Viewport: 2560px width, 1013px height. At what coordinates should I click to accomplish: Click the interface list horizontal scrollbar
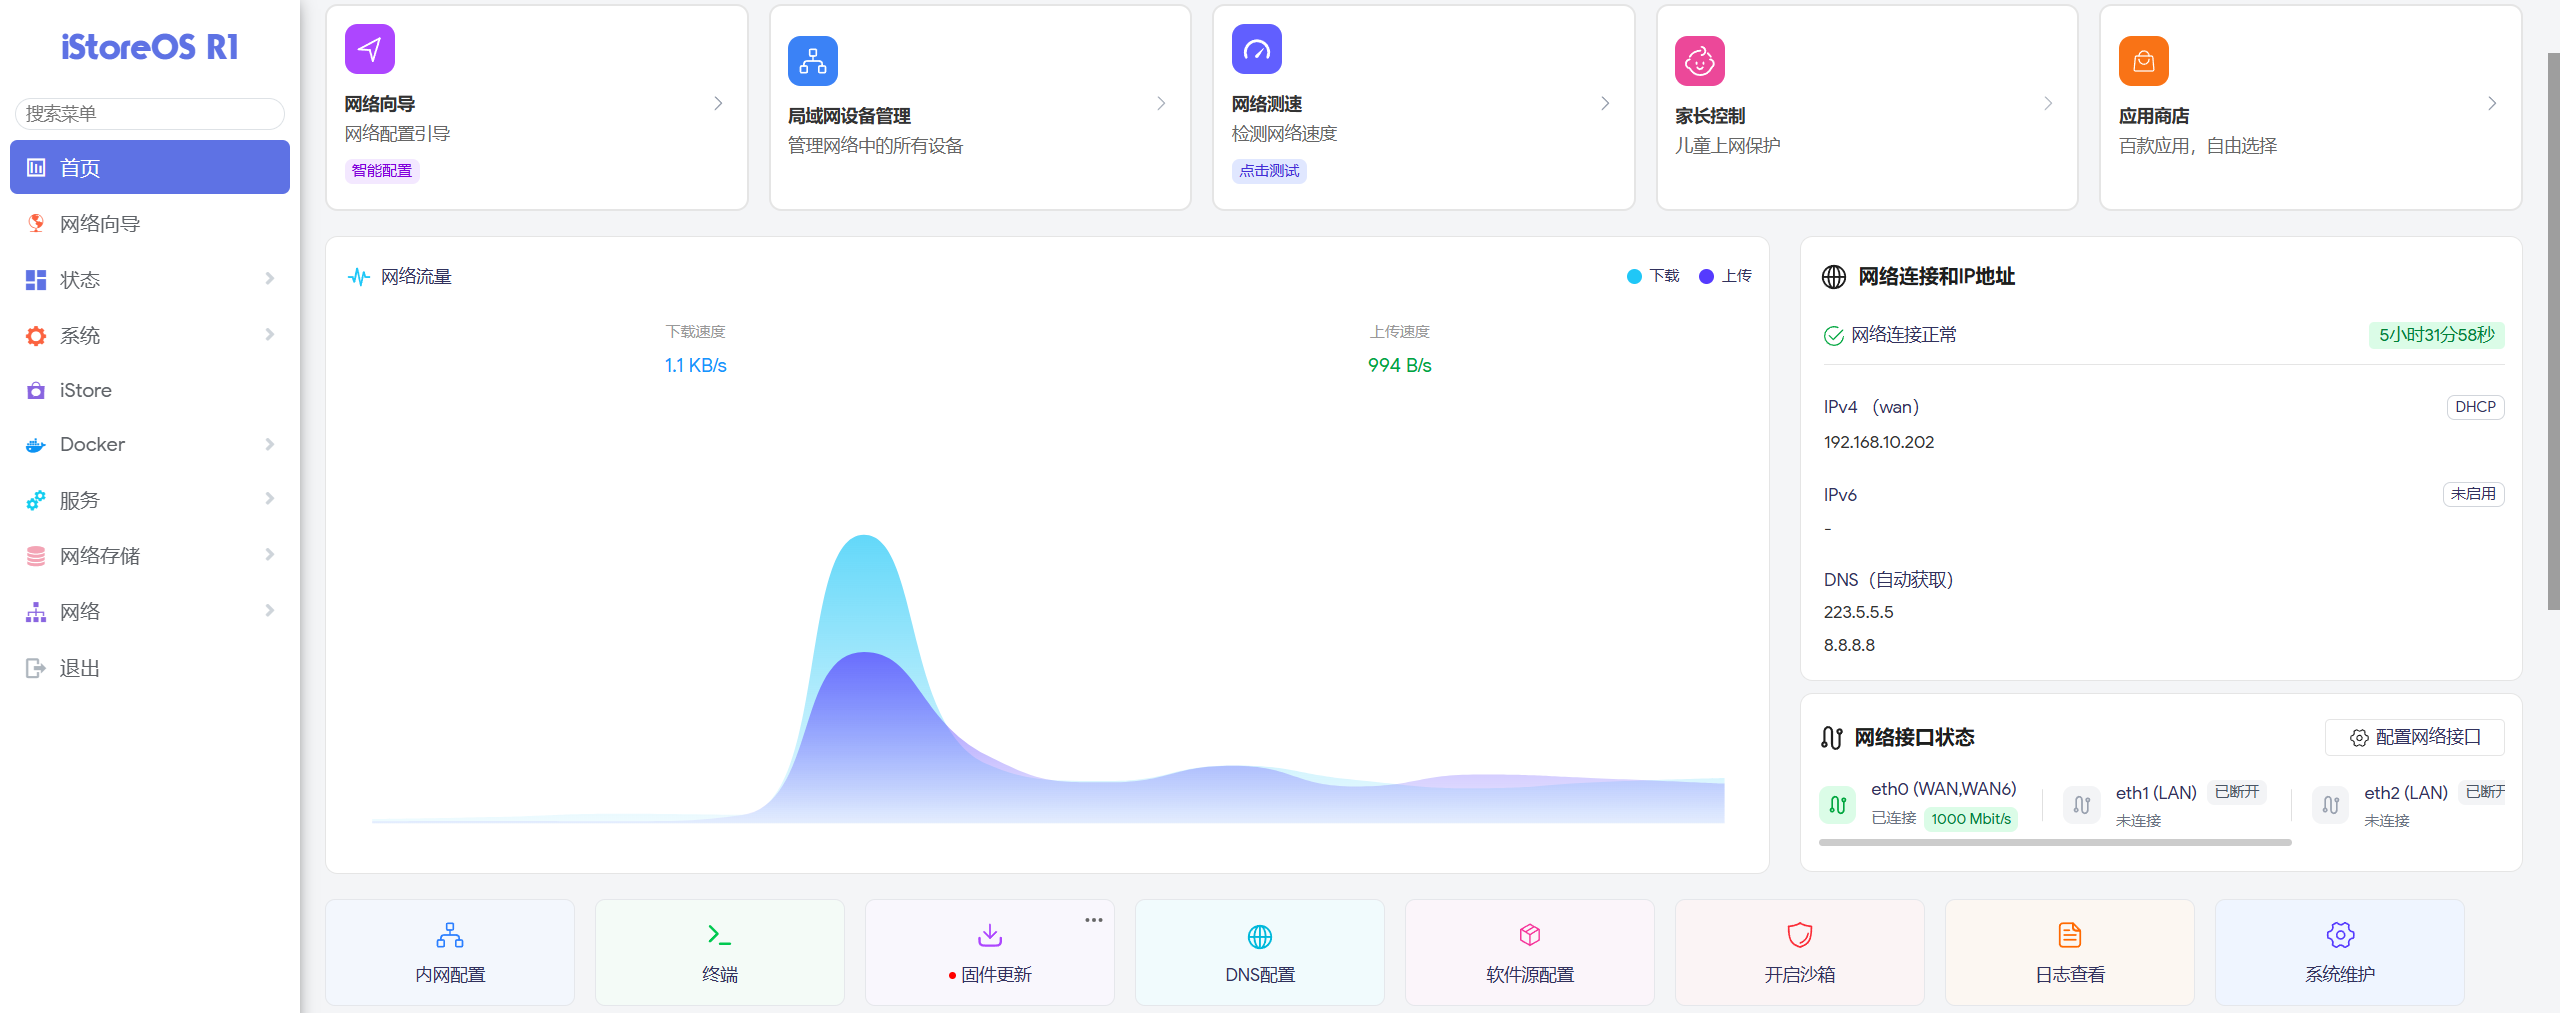(x=2054, y=843)
